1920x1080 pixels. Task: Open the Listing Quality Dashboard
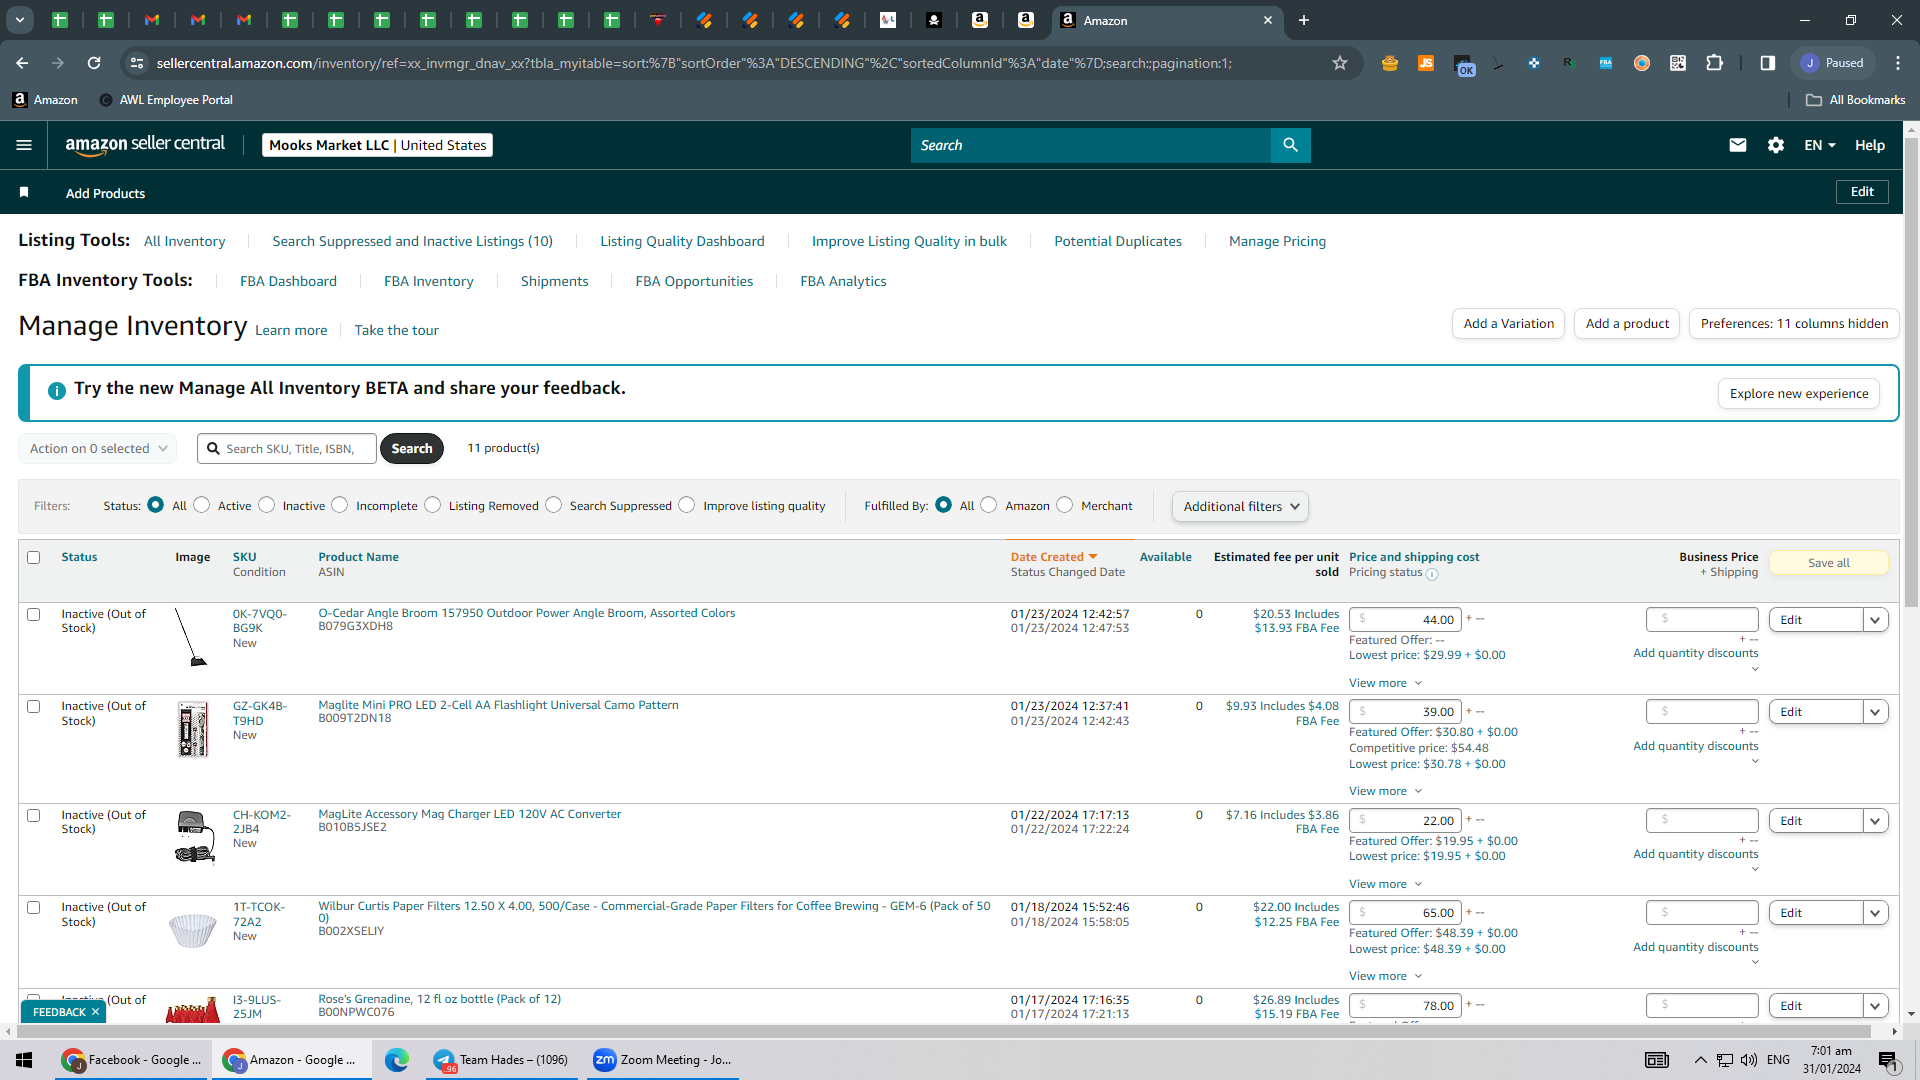pyautogui.click(x=682, y=241)
